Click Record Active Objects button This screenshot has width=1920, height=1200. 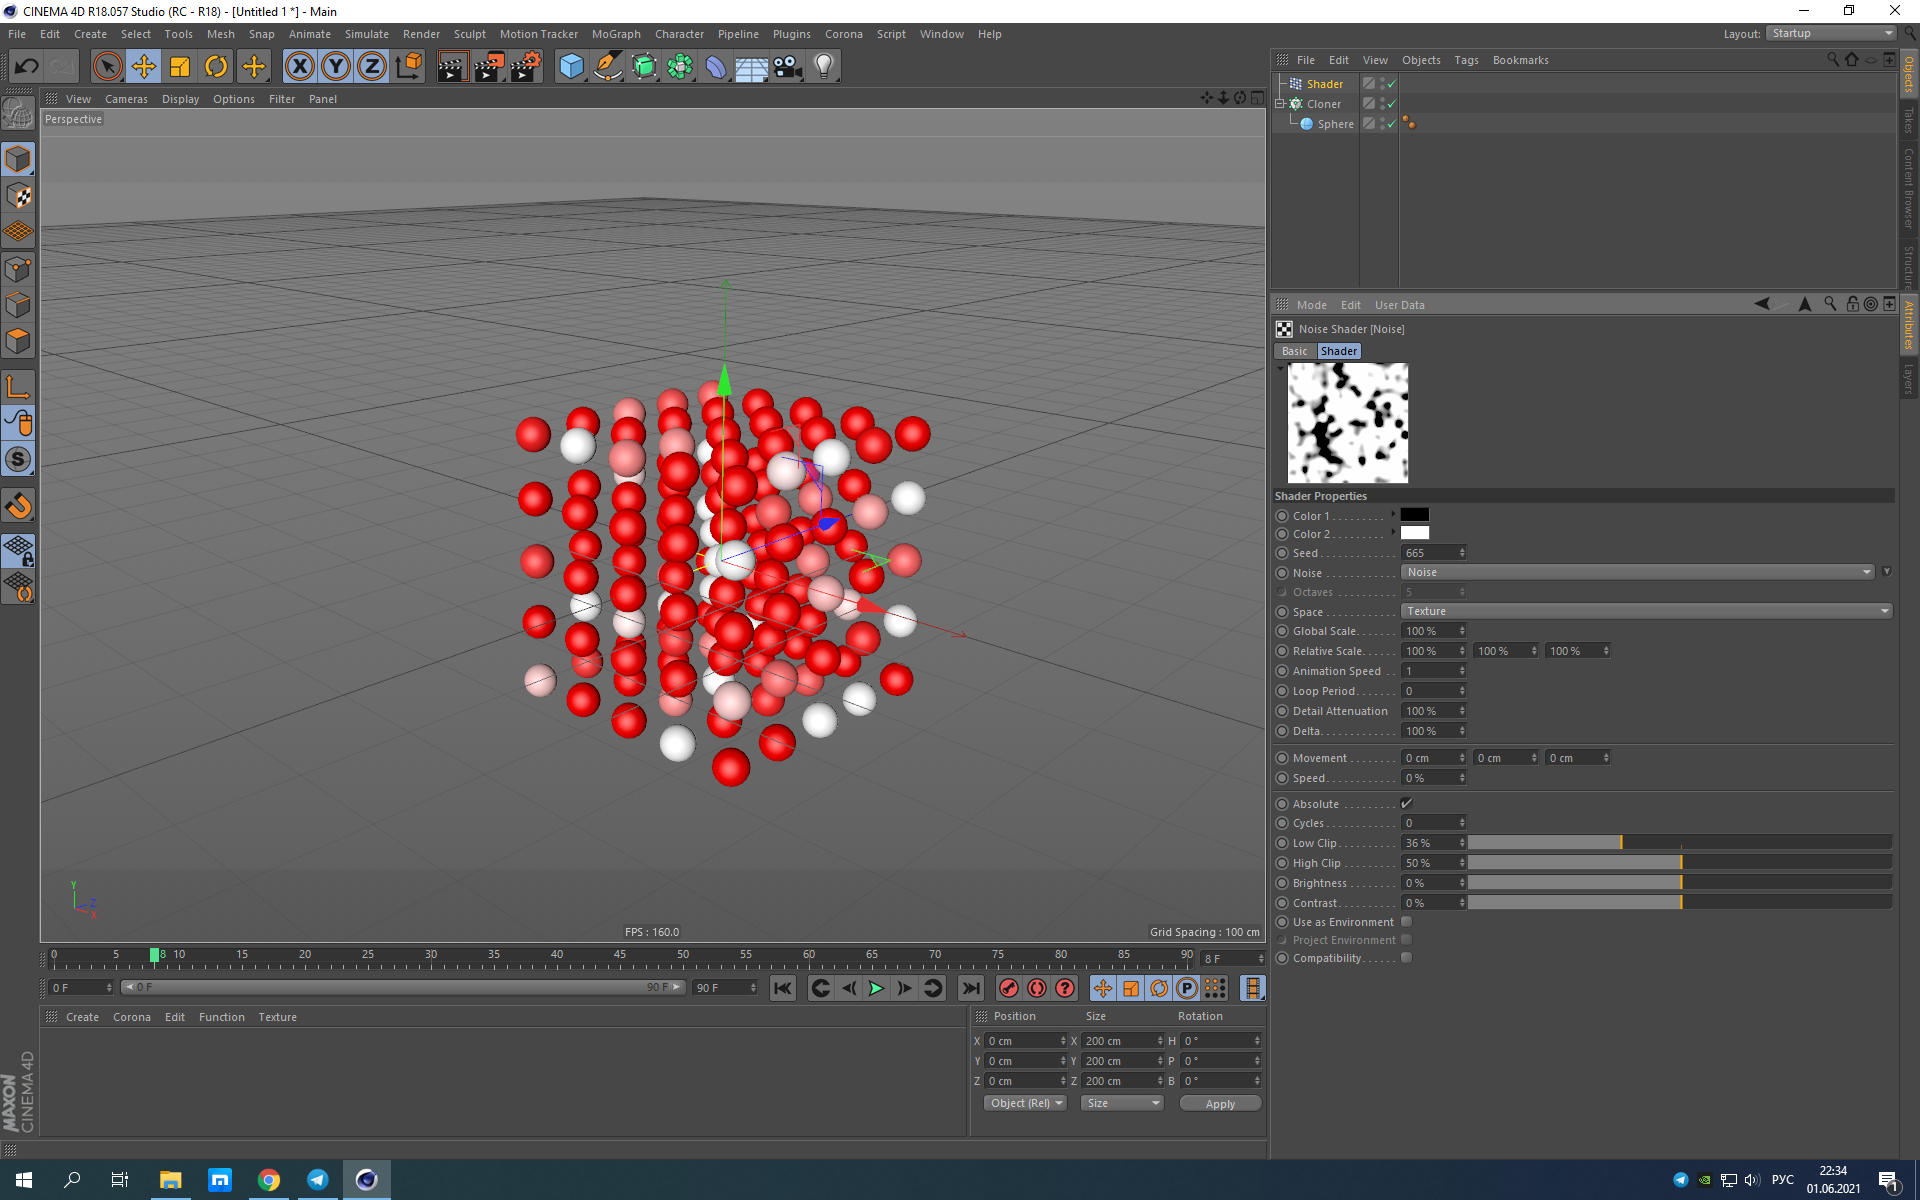1009,988
